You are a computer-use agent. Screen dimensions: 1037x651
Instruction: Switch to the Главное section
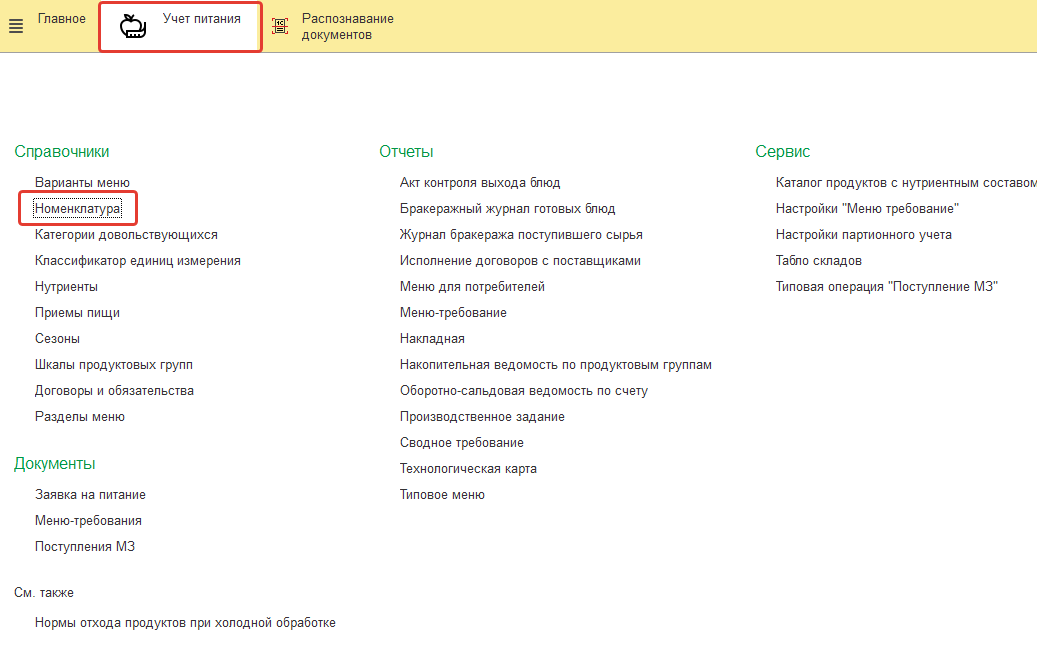(62, 19)
